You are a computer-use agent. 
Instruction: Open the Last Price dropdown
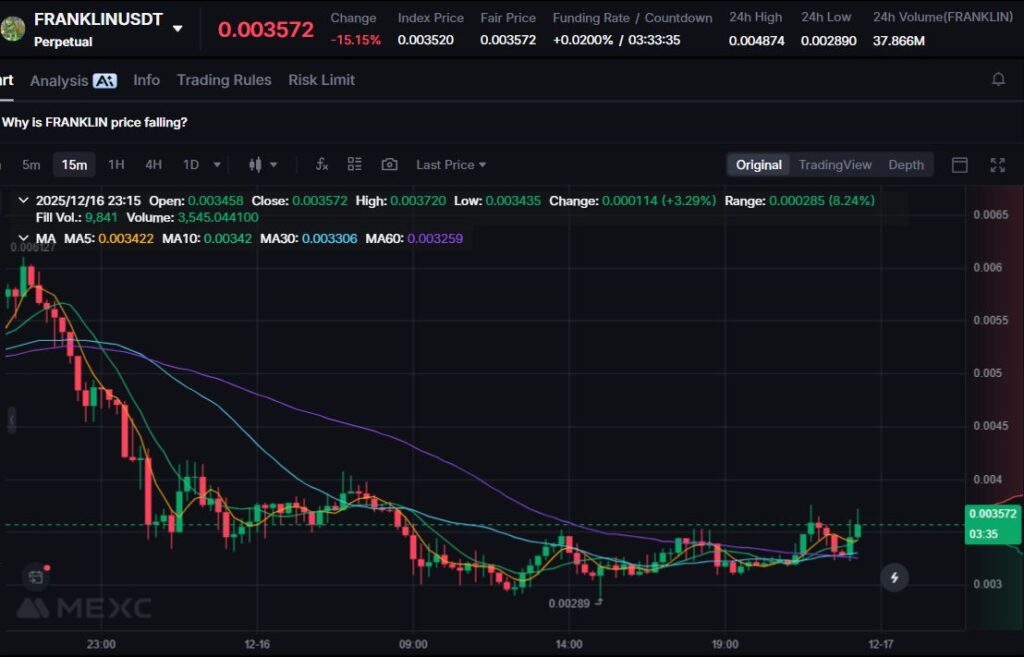(x=451, y=165)
